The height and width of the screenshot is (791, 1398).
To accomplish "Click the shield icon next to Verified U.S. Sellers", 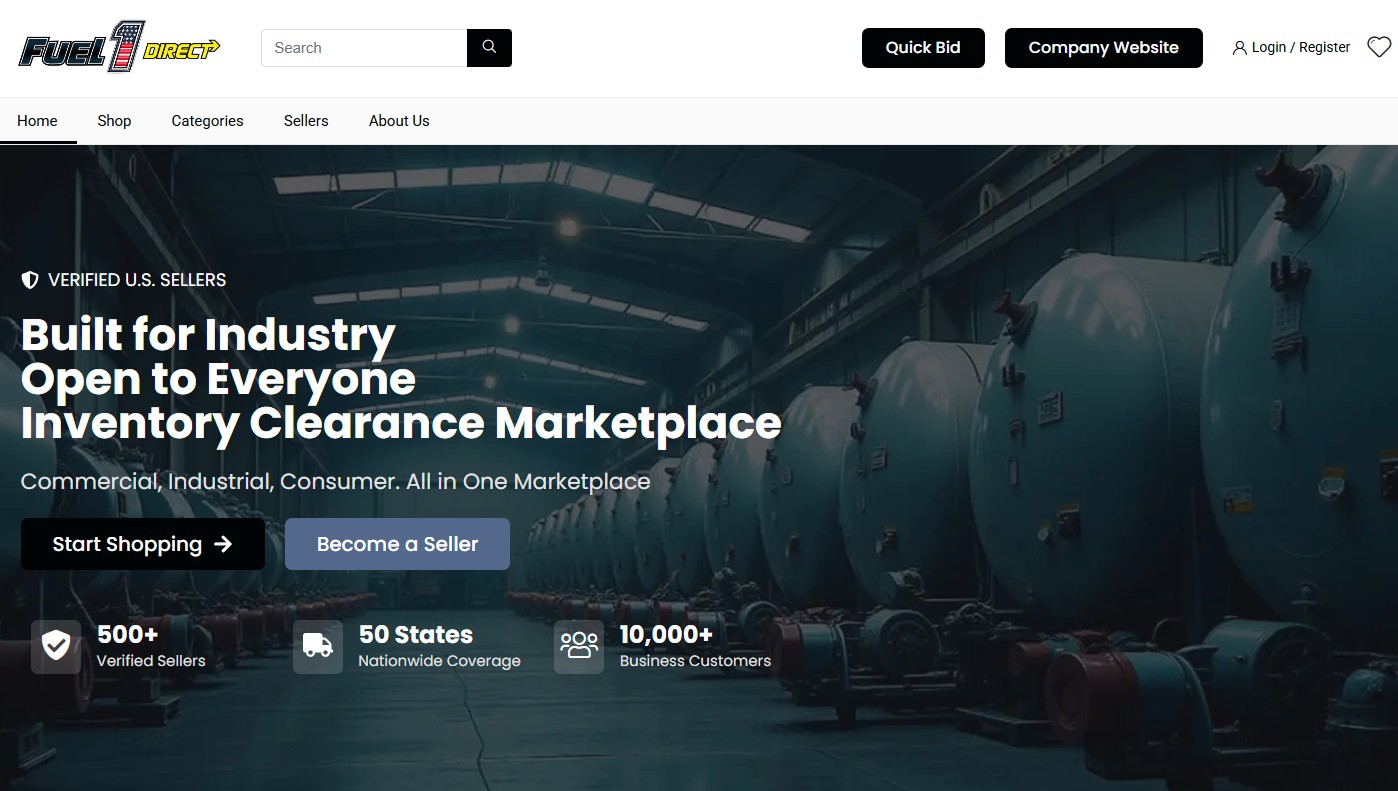I will coord(29,280).
